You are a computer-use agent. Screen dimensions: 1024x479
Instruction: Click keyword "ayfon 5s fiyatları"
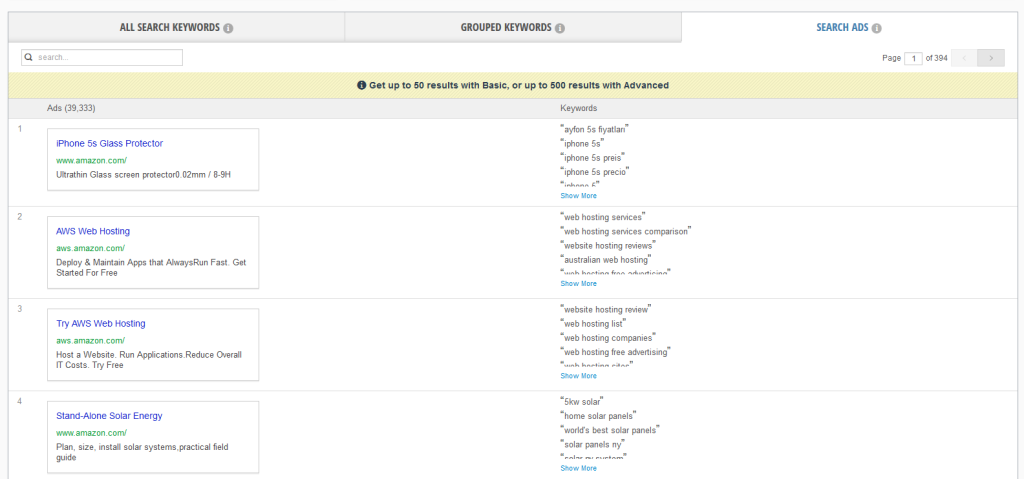(594, 129)
